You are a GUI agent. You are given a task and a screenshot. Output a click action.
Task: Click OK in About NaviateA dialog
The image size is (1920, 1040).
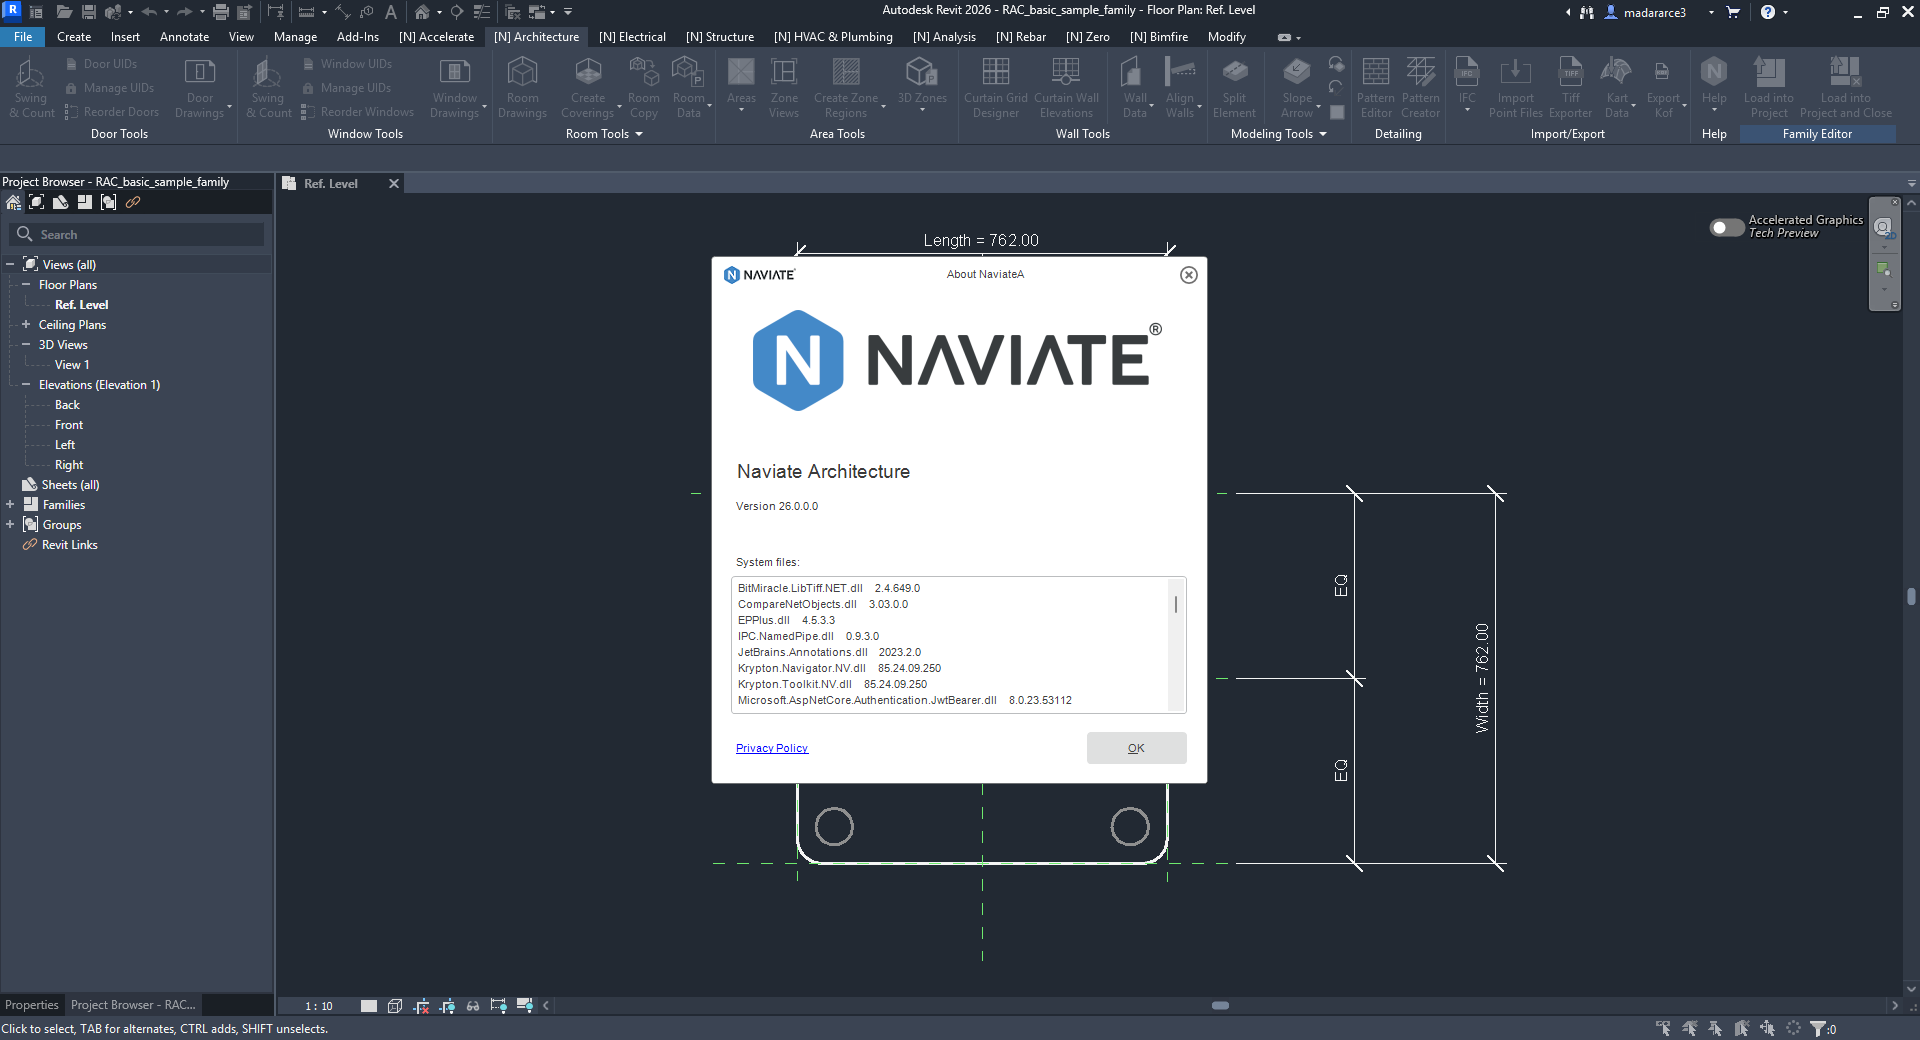(1136, 748)
